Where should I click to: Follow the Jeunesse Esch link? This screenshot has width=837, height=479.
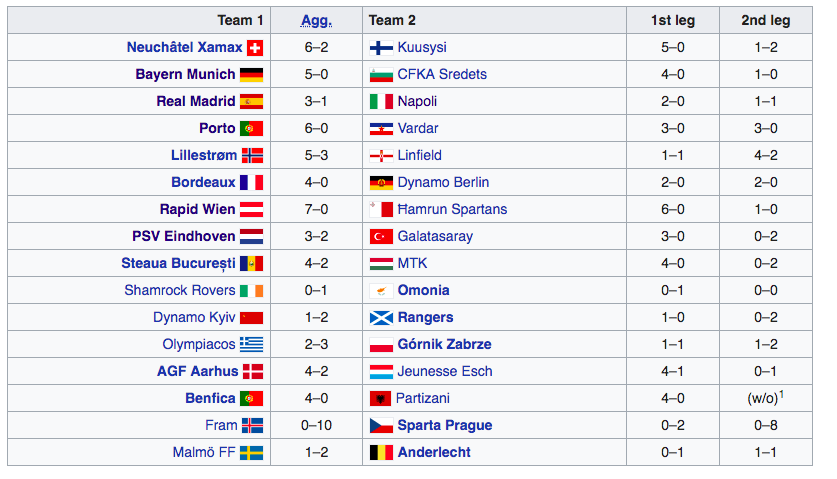tap(445, 371)
